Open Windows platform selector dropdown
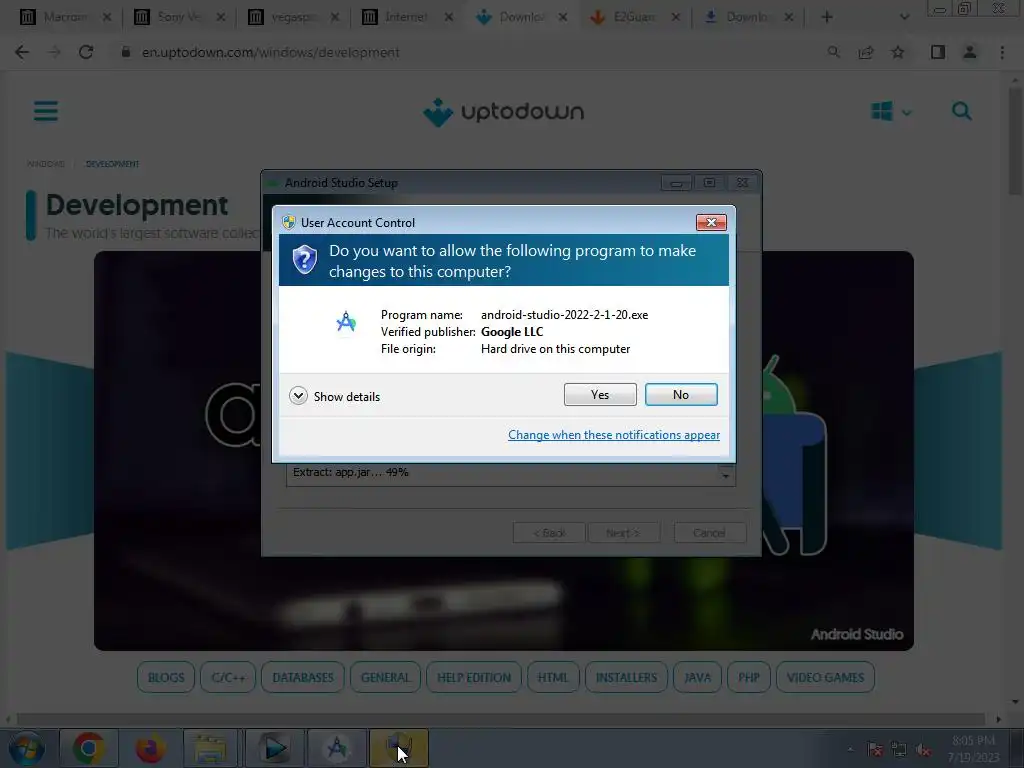 click(891, 111)
